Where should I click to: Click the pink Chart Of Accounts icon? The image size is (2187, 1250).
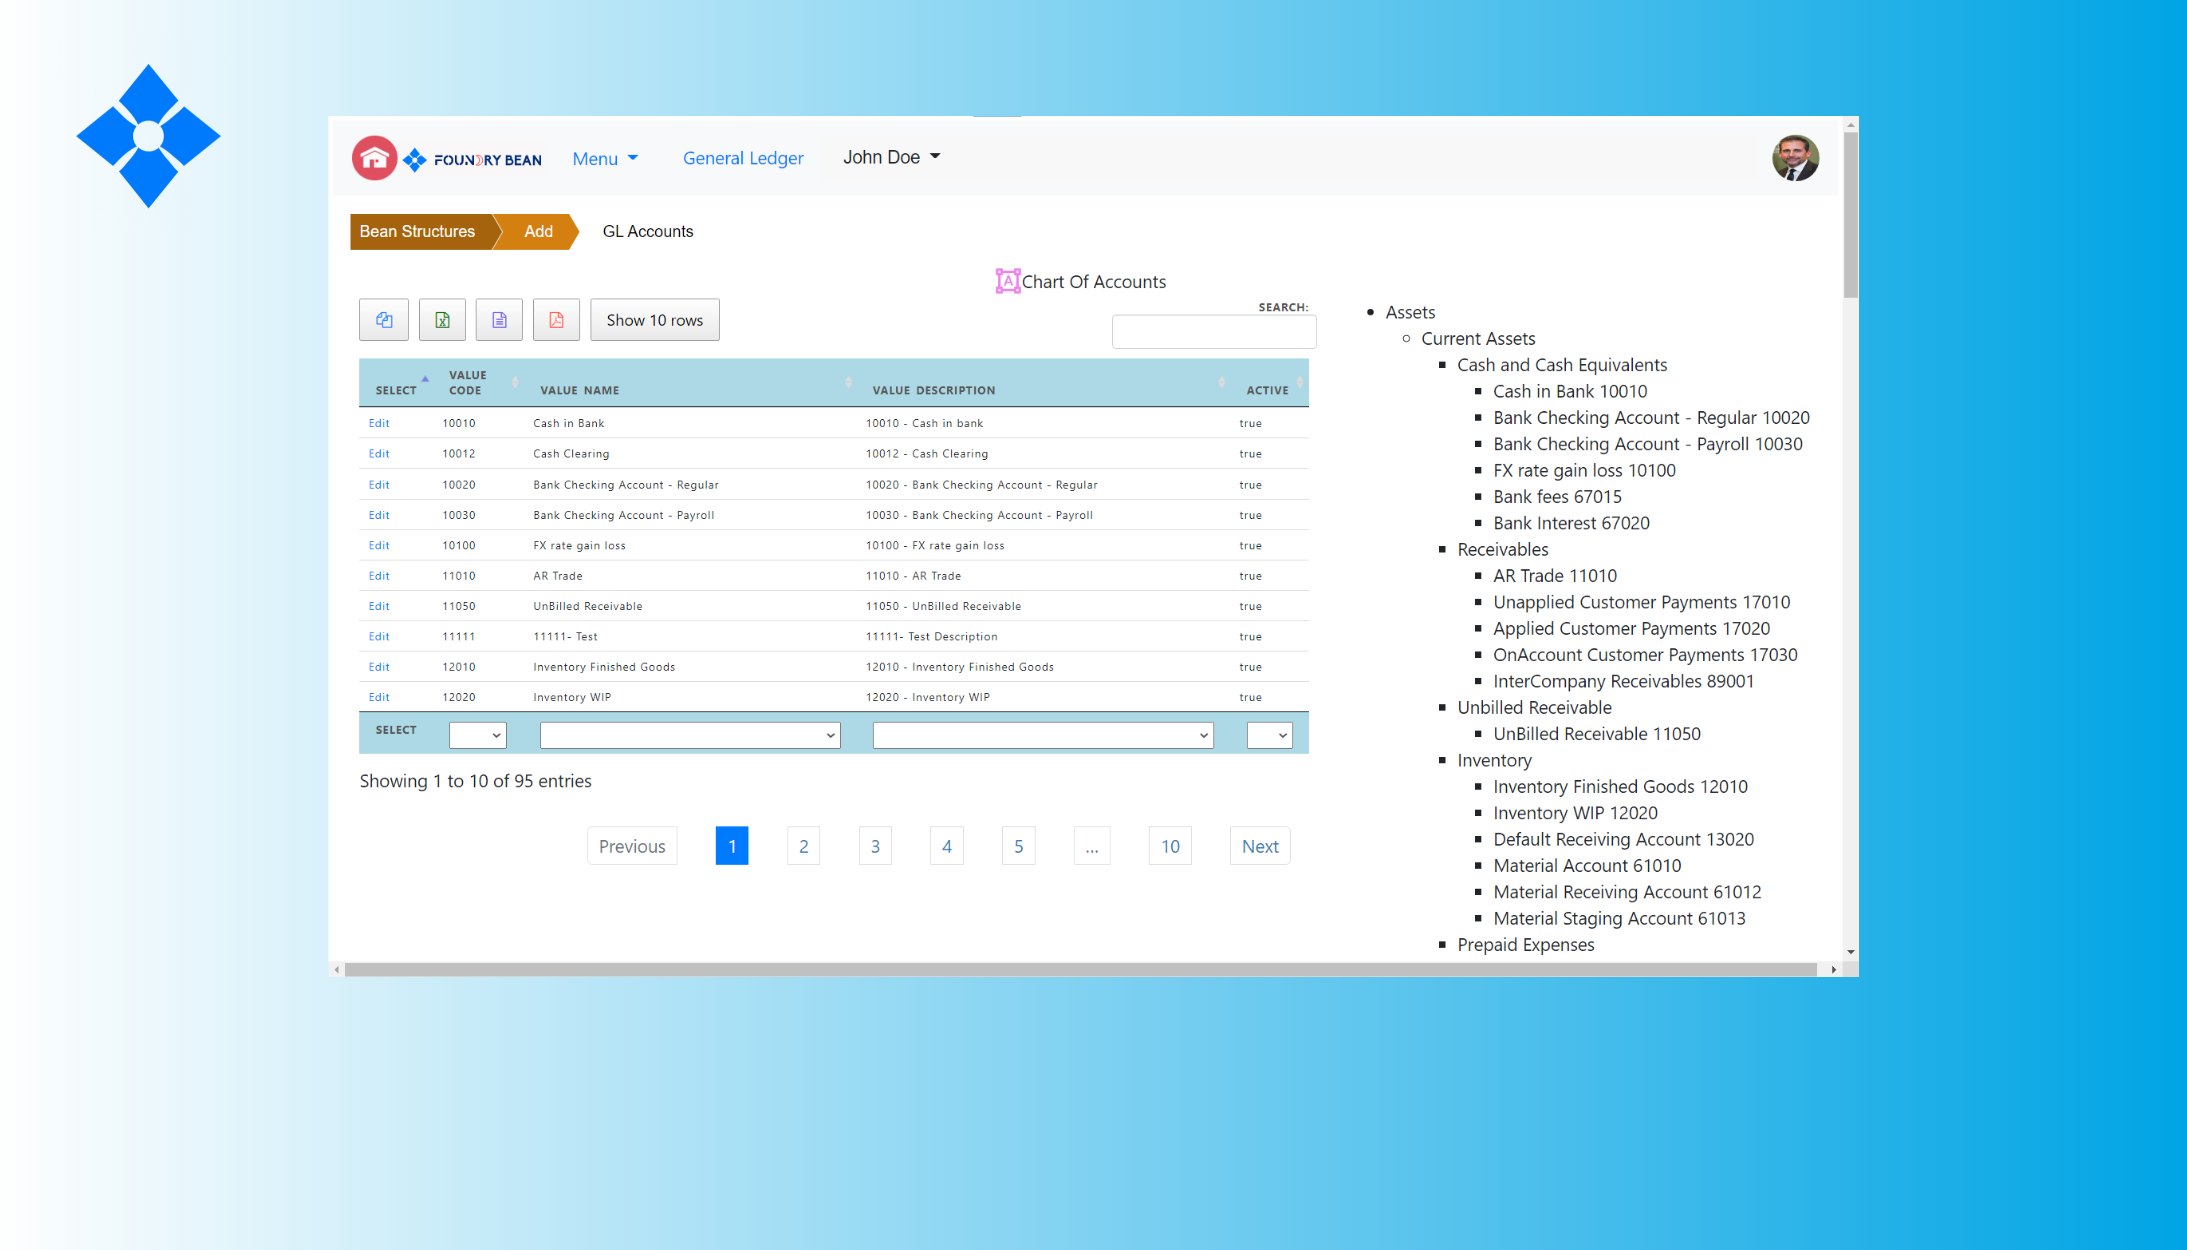(x=1008, y=281)
